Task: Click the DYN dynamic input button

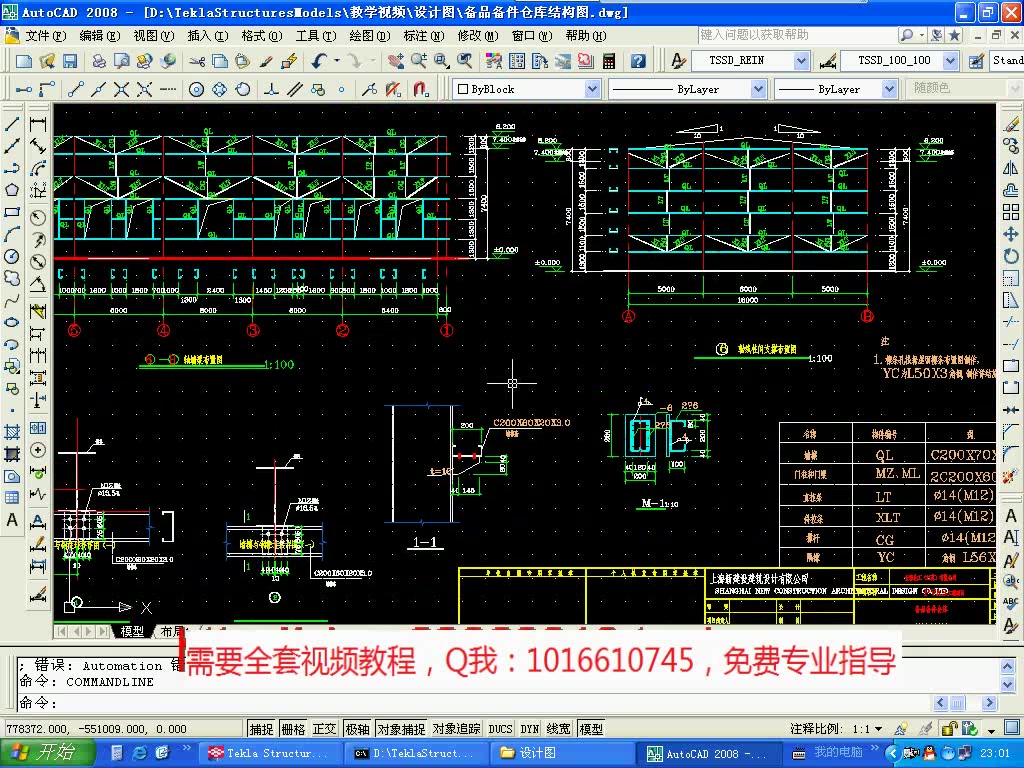Action: click(527, 728)
